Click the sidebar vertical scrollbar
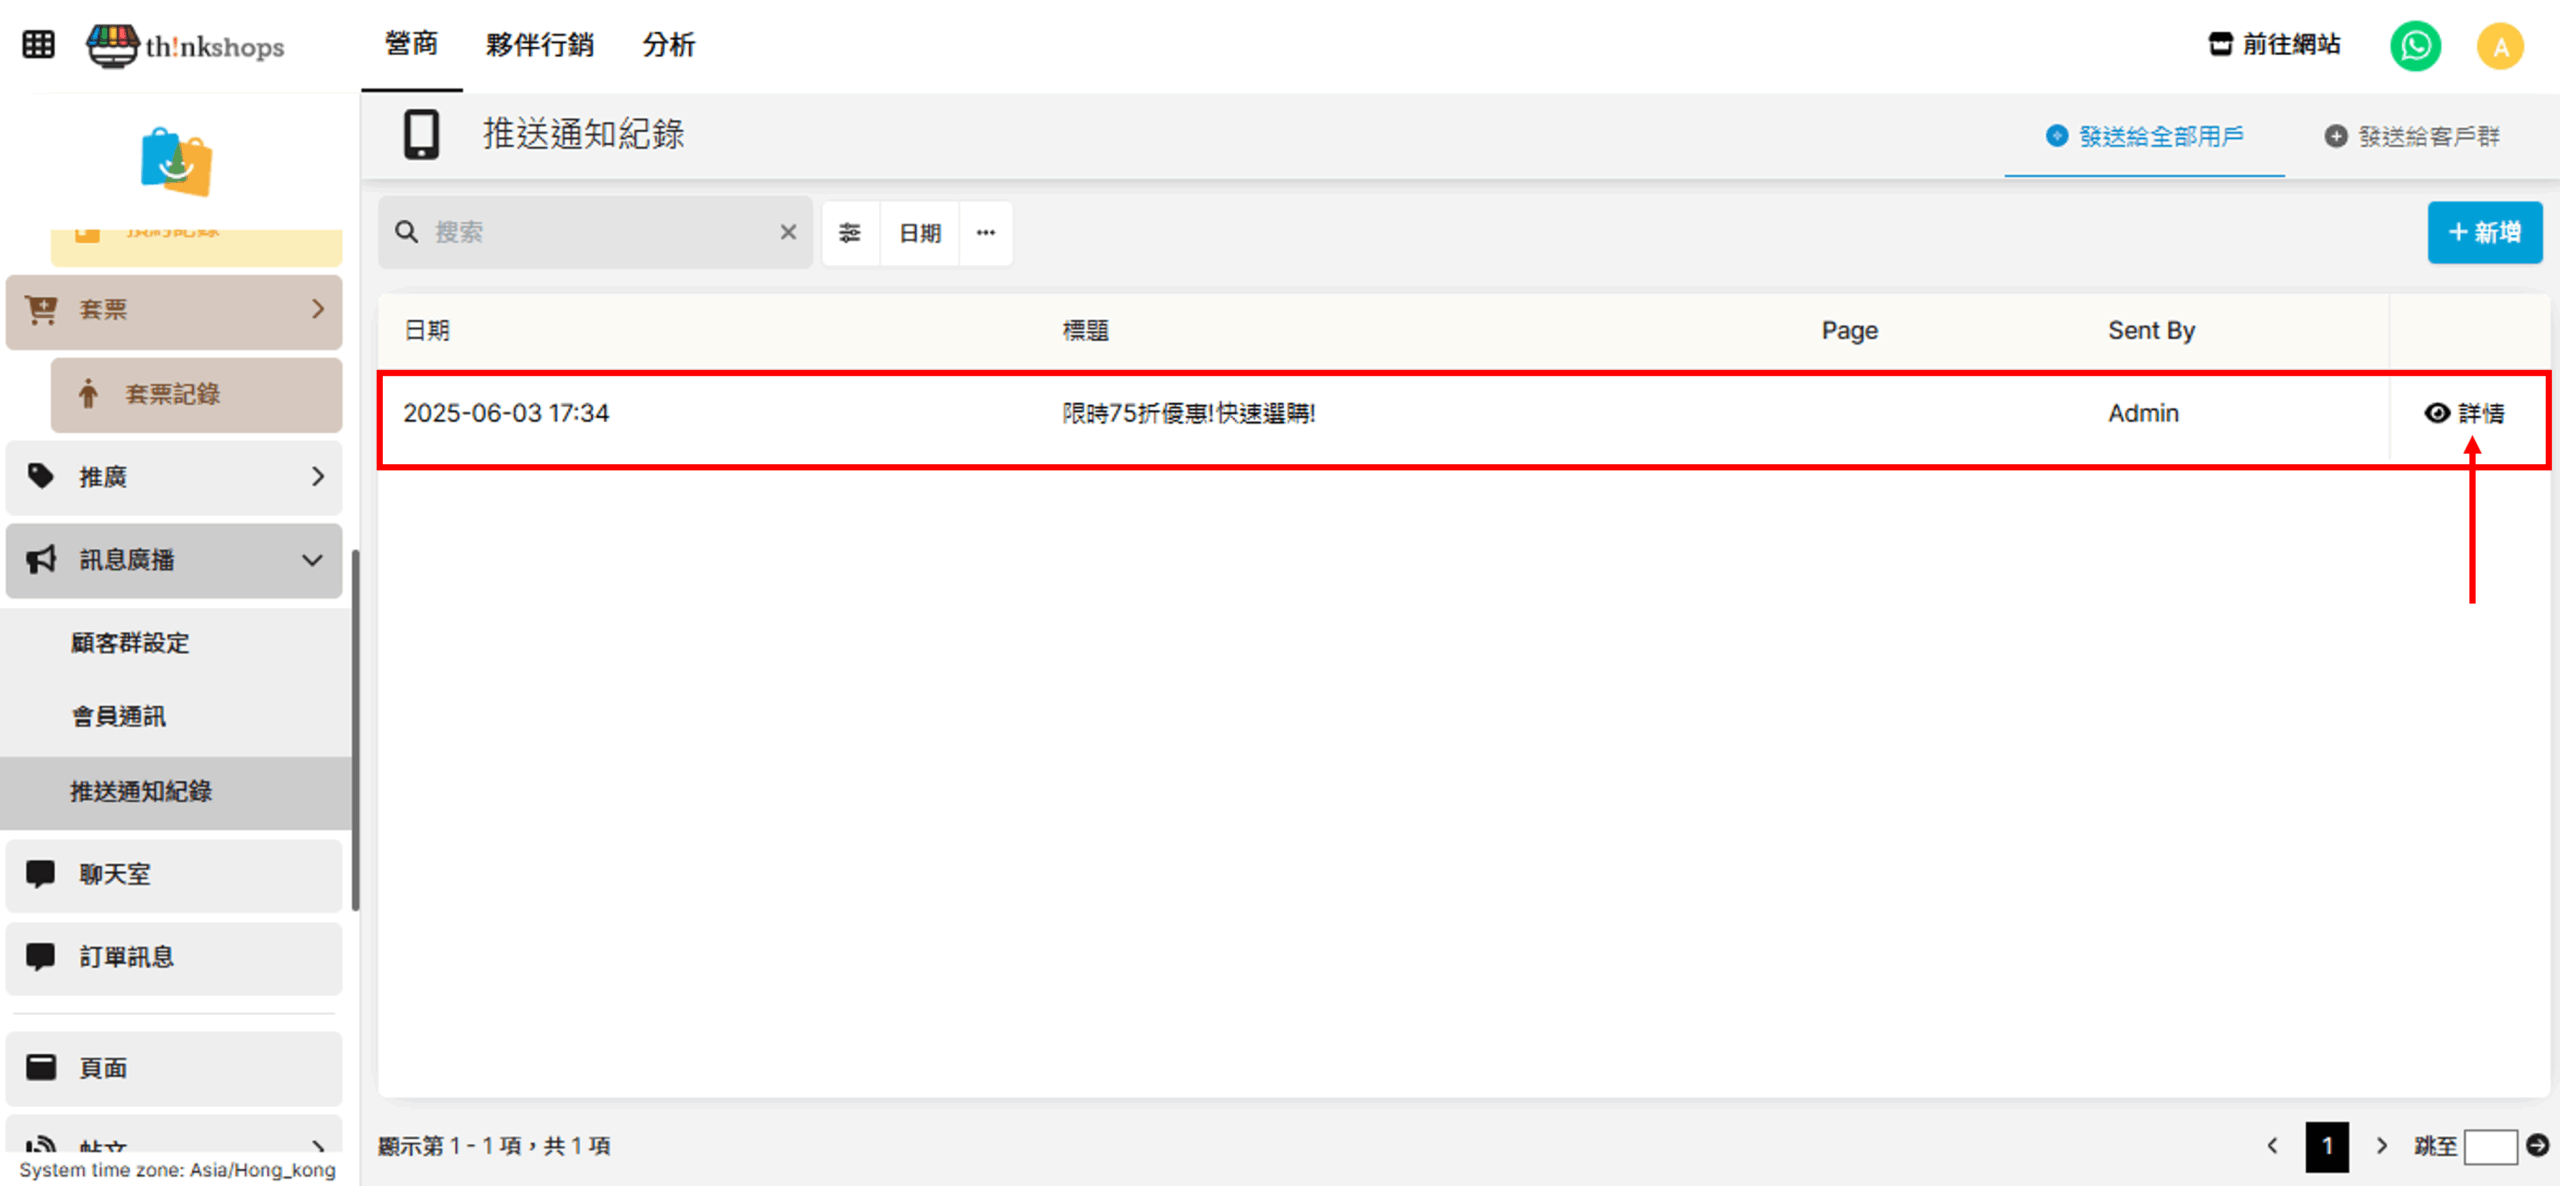The height and width of the screenshot is (1186, 2560). point(355,730)
